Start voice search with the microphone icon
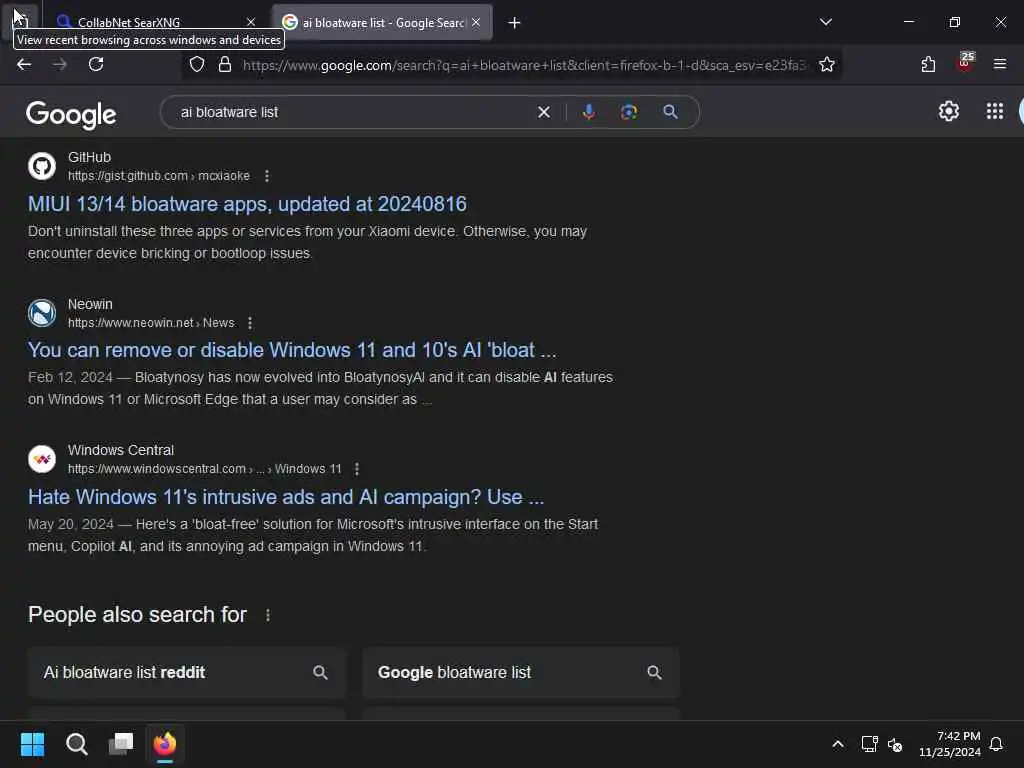Image resolution: width=1024 pixels, height=768 pixels. coord(588,112)
